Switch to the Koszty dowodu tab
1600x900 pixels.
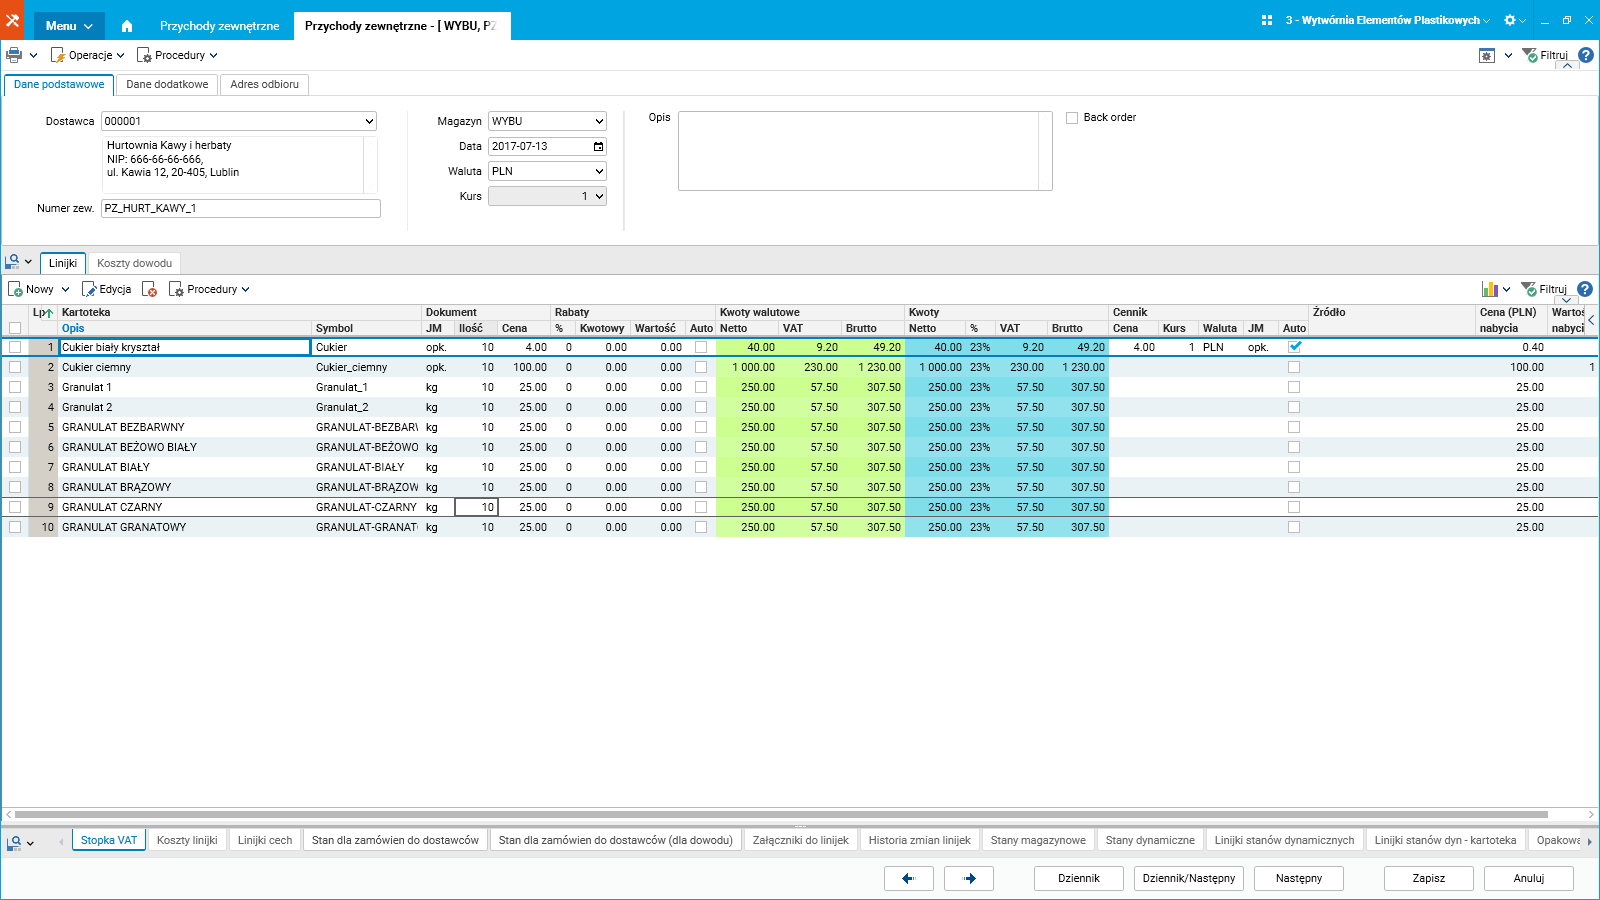point(134,263)
